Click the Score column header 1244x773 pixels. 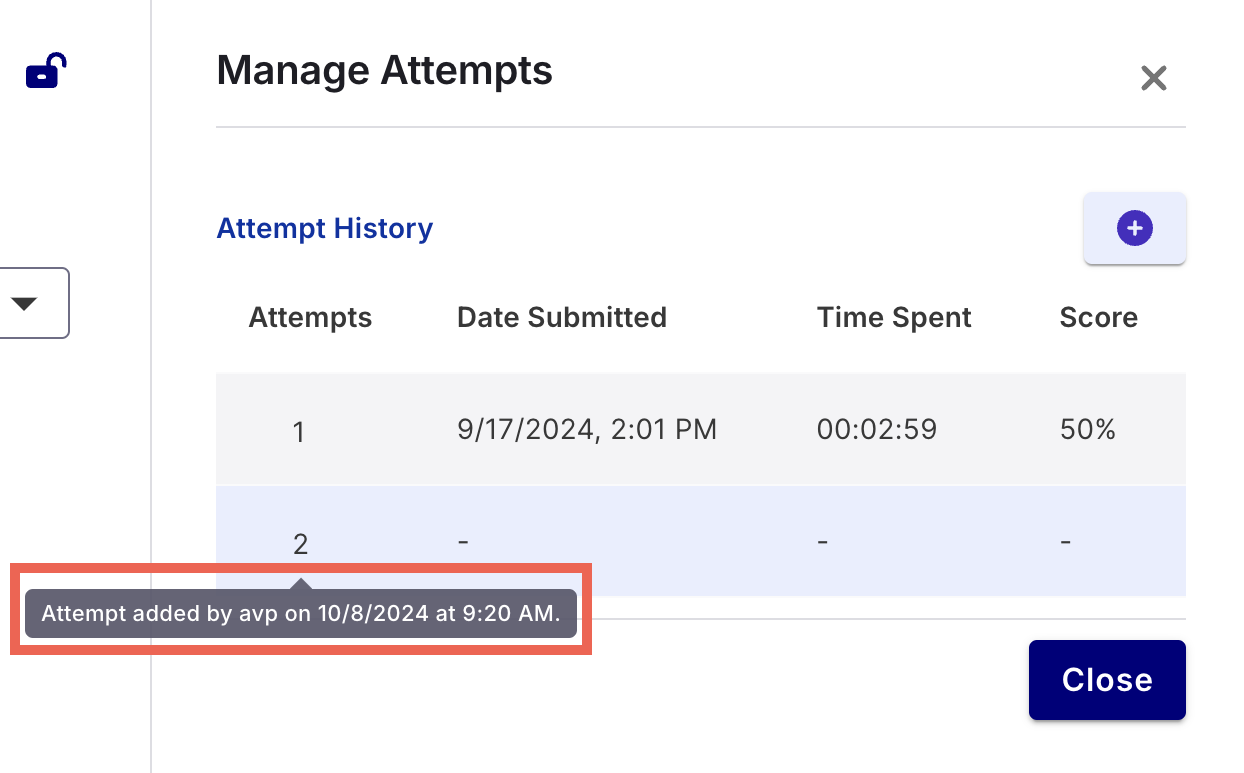[x=1098, y=318]
